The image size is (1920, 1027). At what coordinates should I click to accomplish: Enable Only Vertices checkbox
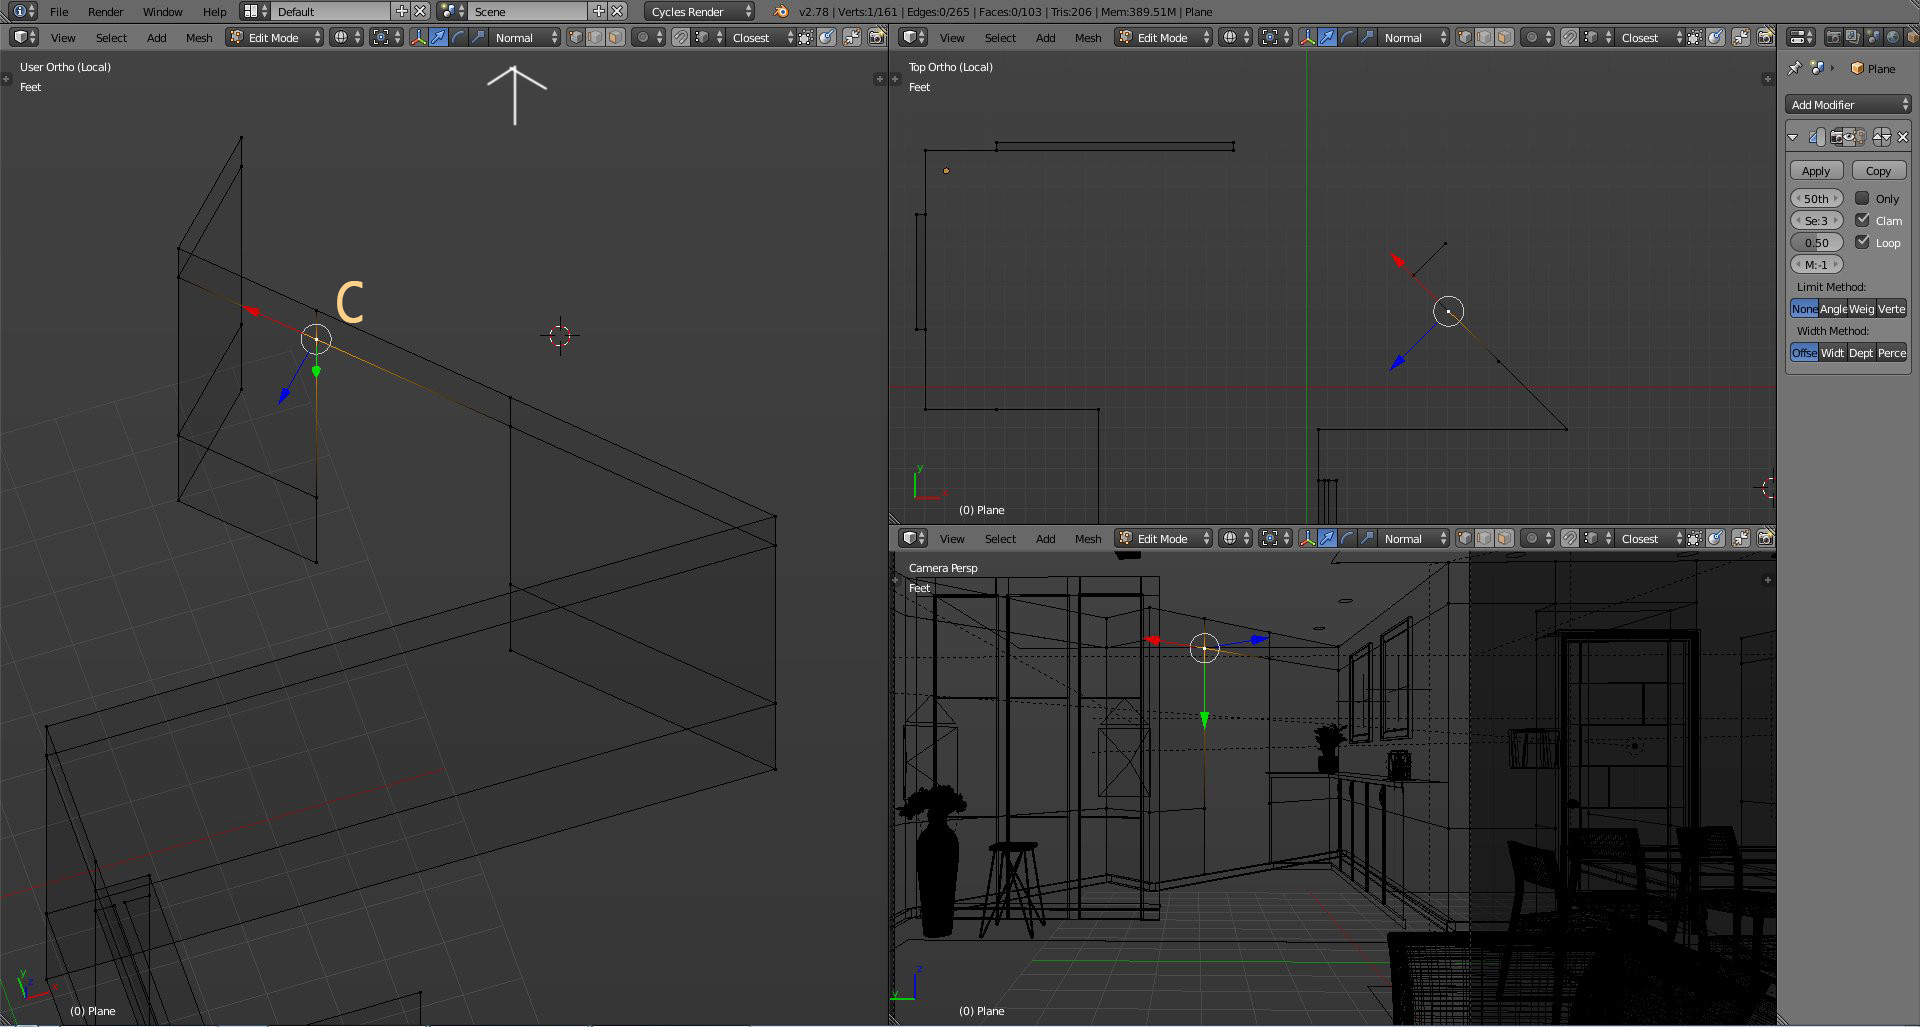click(1862, 198)
